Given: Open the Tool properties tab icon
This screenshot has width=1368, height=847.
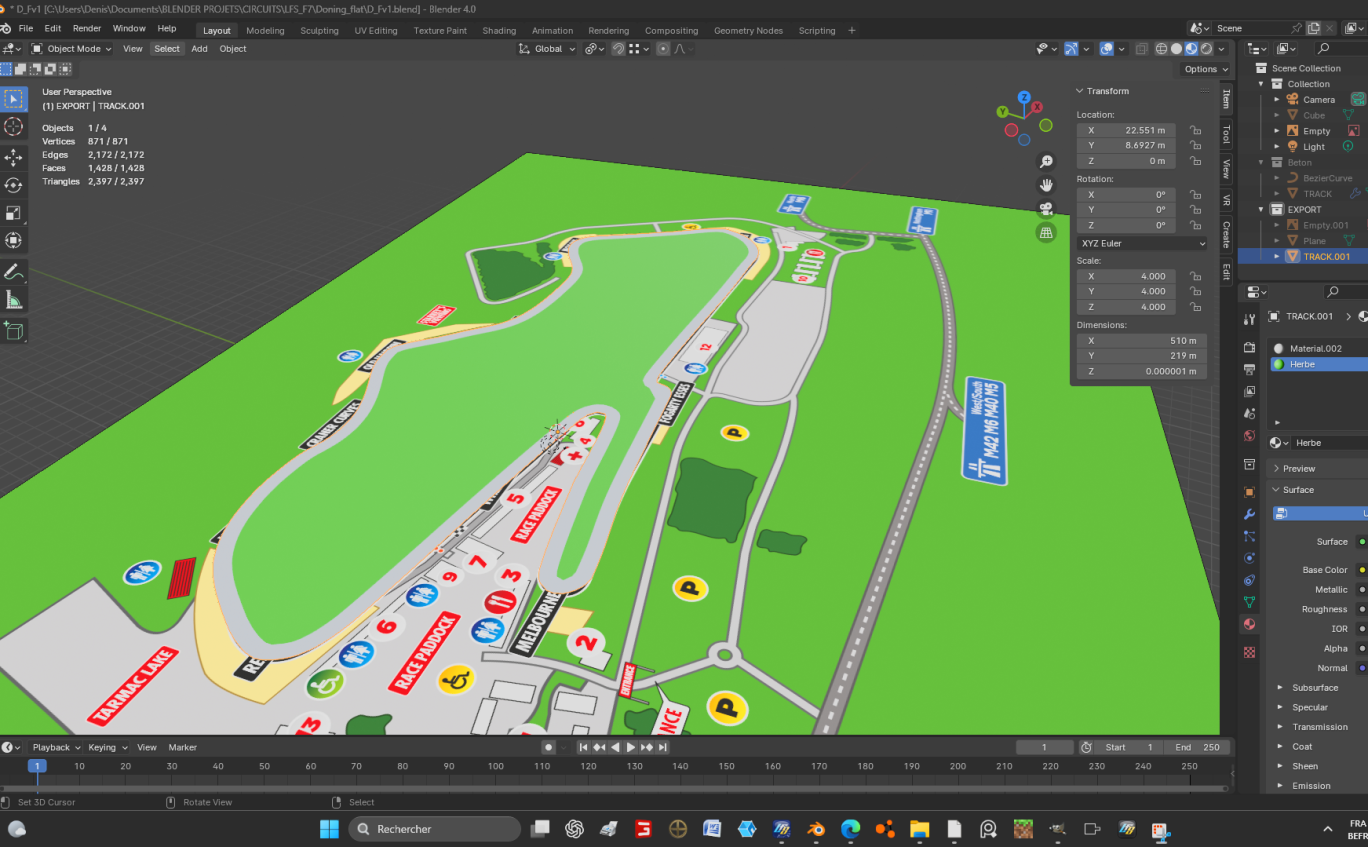Looking at the screenshot, I should click(1249, 319).
